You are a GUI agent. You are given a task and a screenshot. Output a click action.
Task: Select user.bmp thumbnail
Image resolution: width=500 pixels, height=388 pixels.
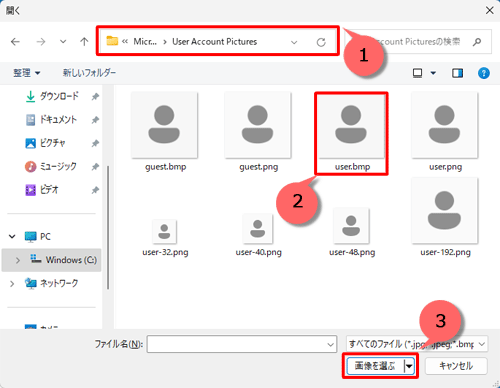(x=351, y=125)
